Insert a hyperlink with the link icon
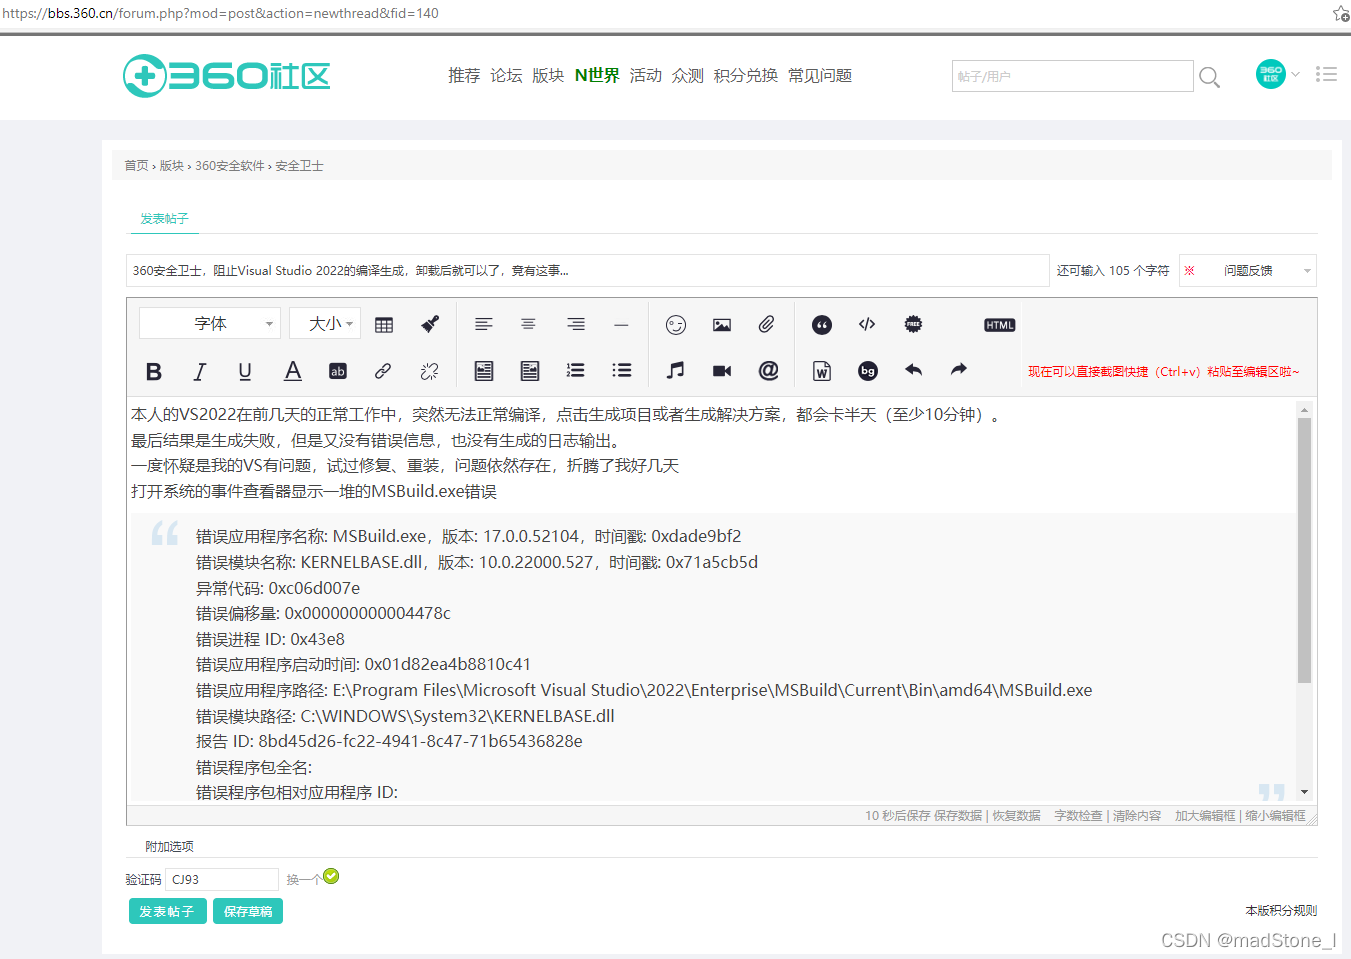Image resolution: width=1351 pixels, height=959 pixels. [x=383, y=371]
